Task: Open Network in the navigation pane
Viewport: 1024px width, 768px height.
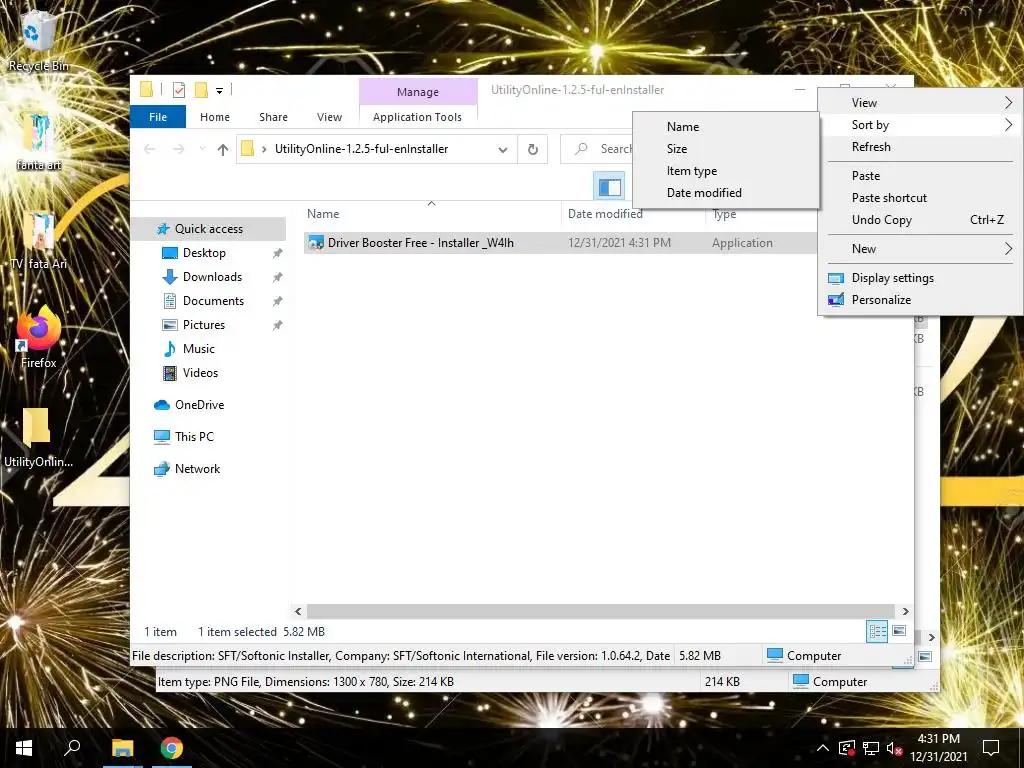Action: tap(197, 469)
